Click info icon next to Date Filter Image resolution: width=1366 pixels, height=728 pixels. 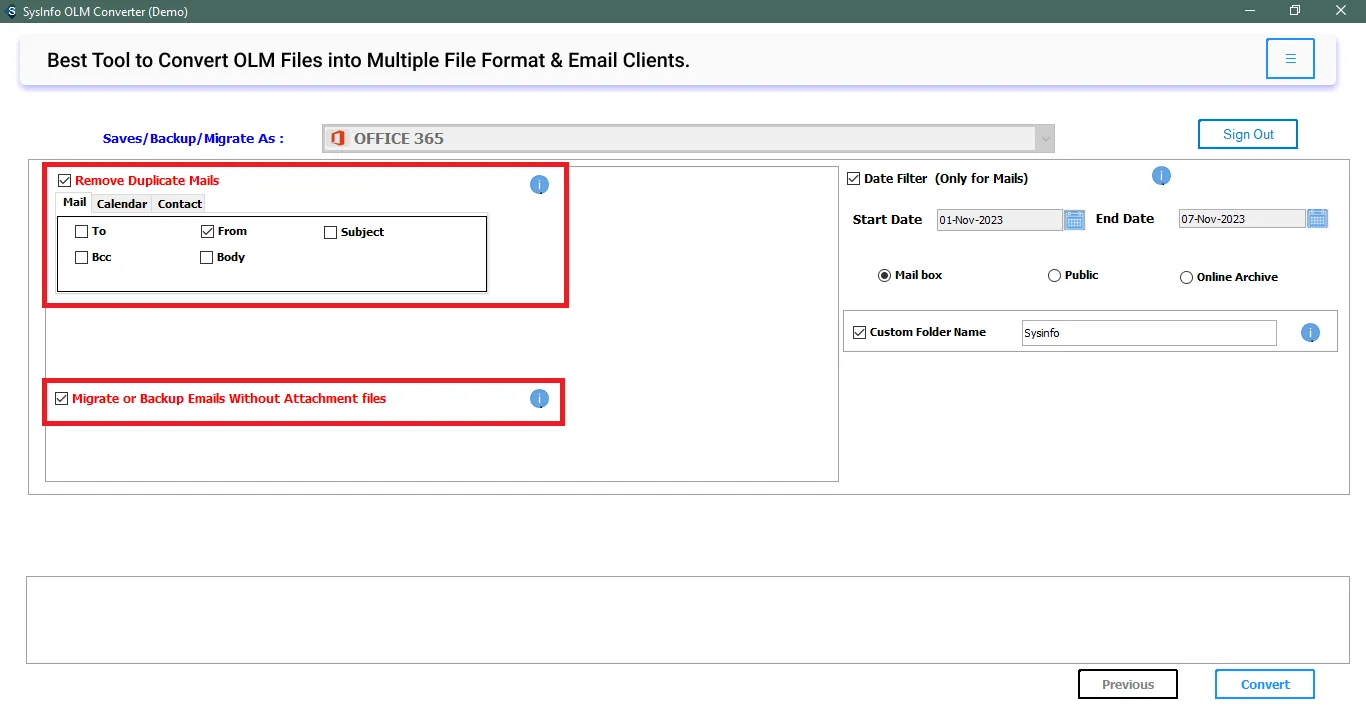[x=1161, y=176]
